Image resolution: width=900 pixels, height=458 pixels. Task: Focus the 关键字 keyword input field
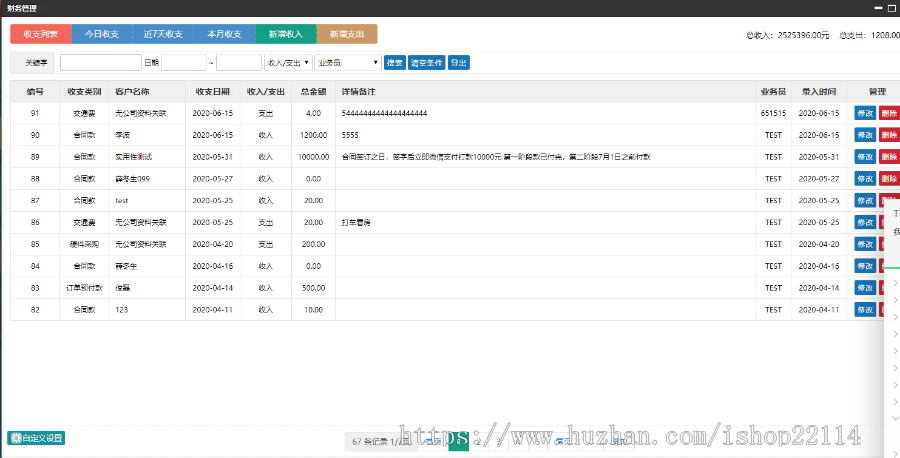[100, 63]
